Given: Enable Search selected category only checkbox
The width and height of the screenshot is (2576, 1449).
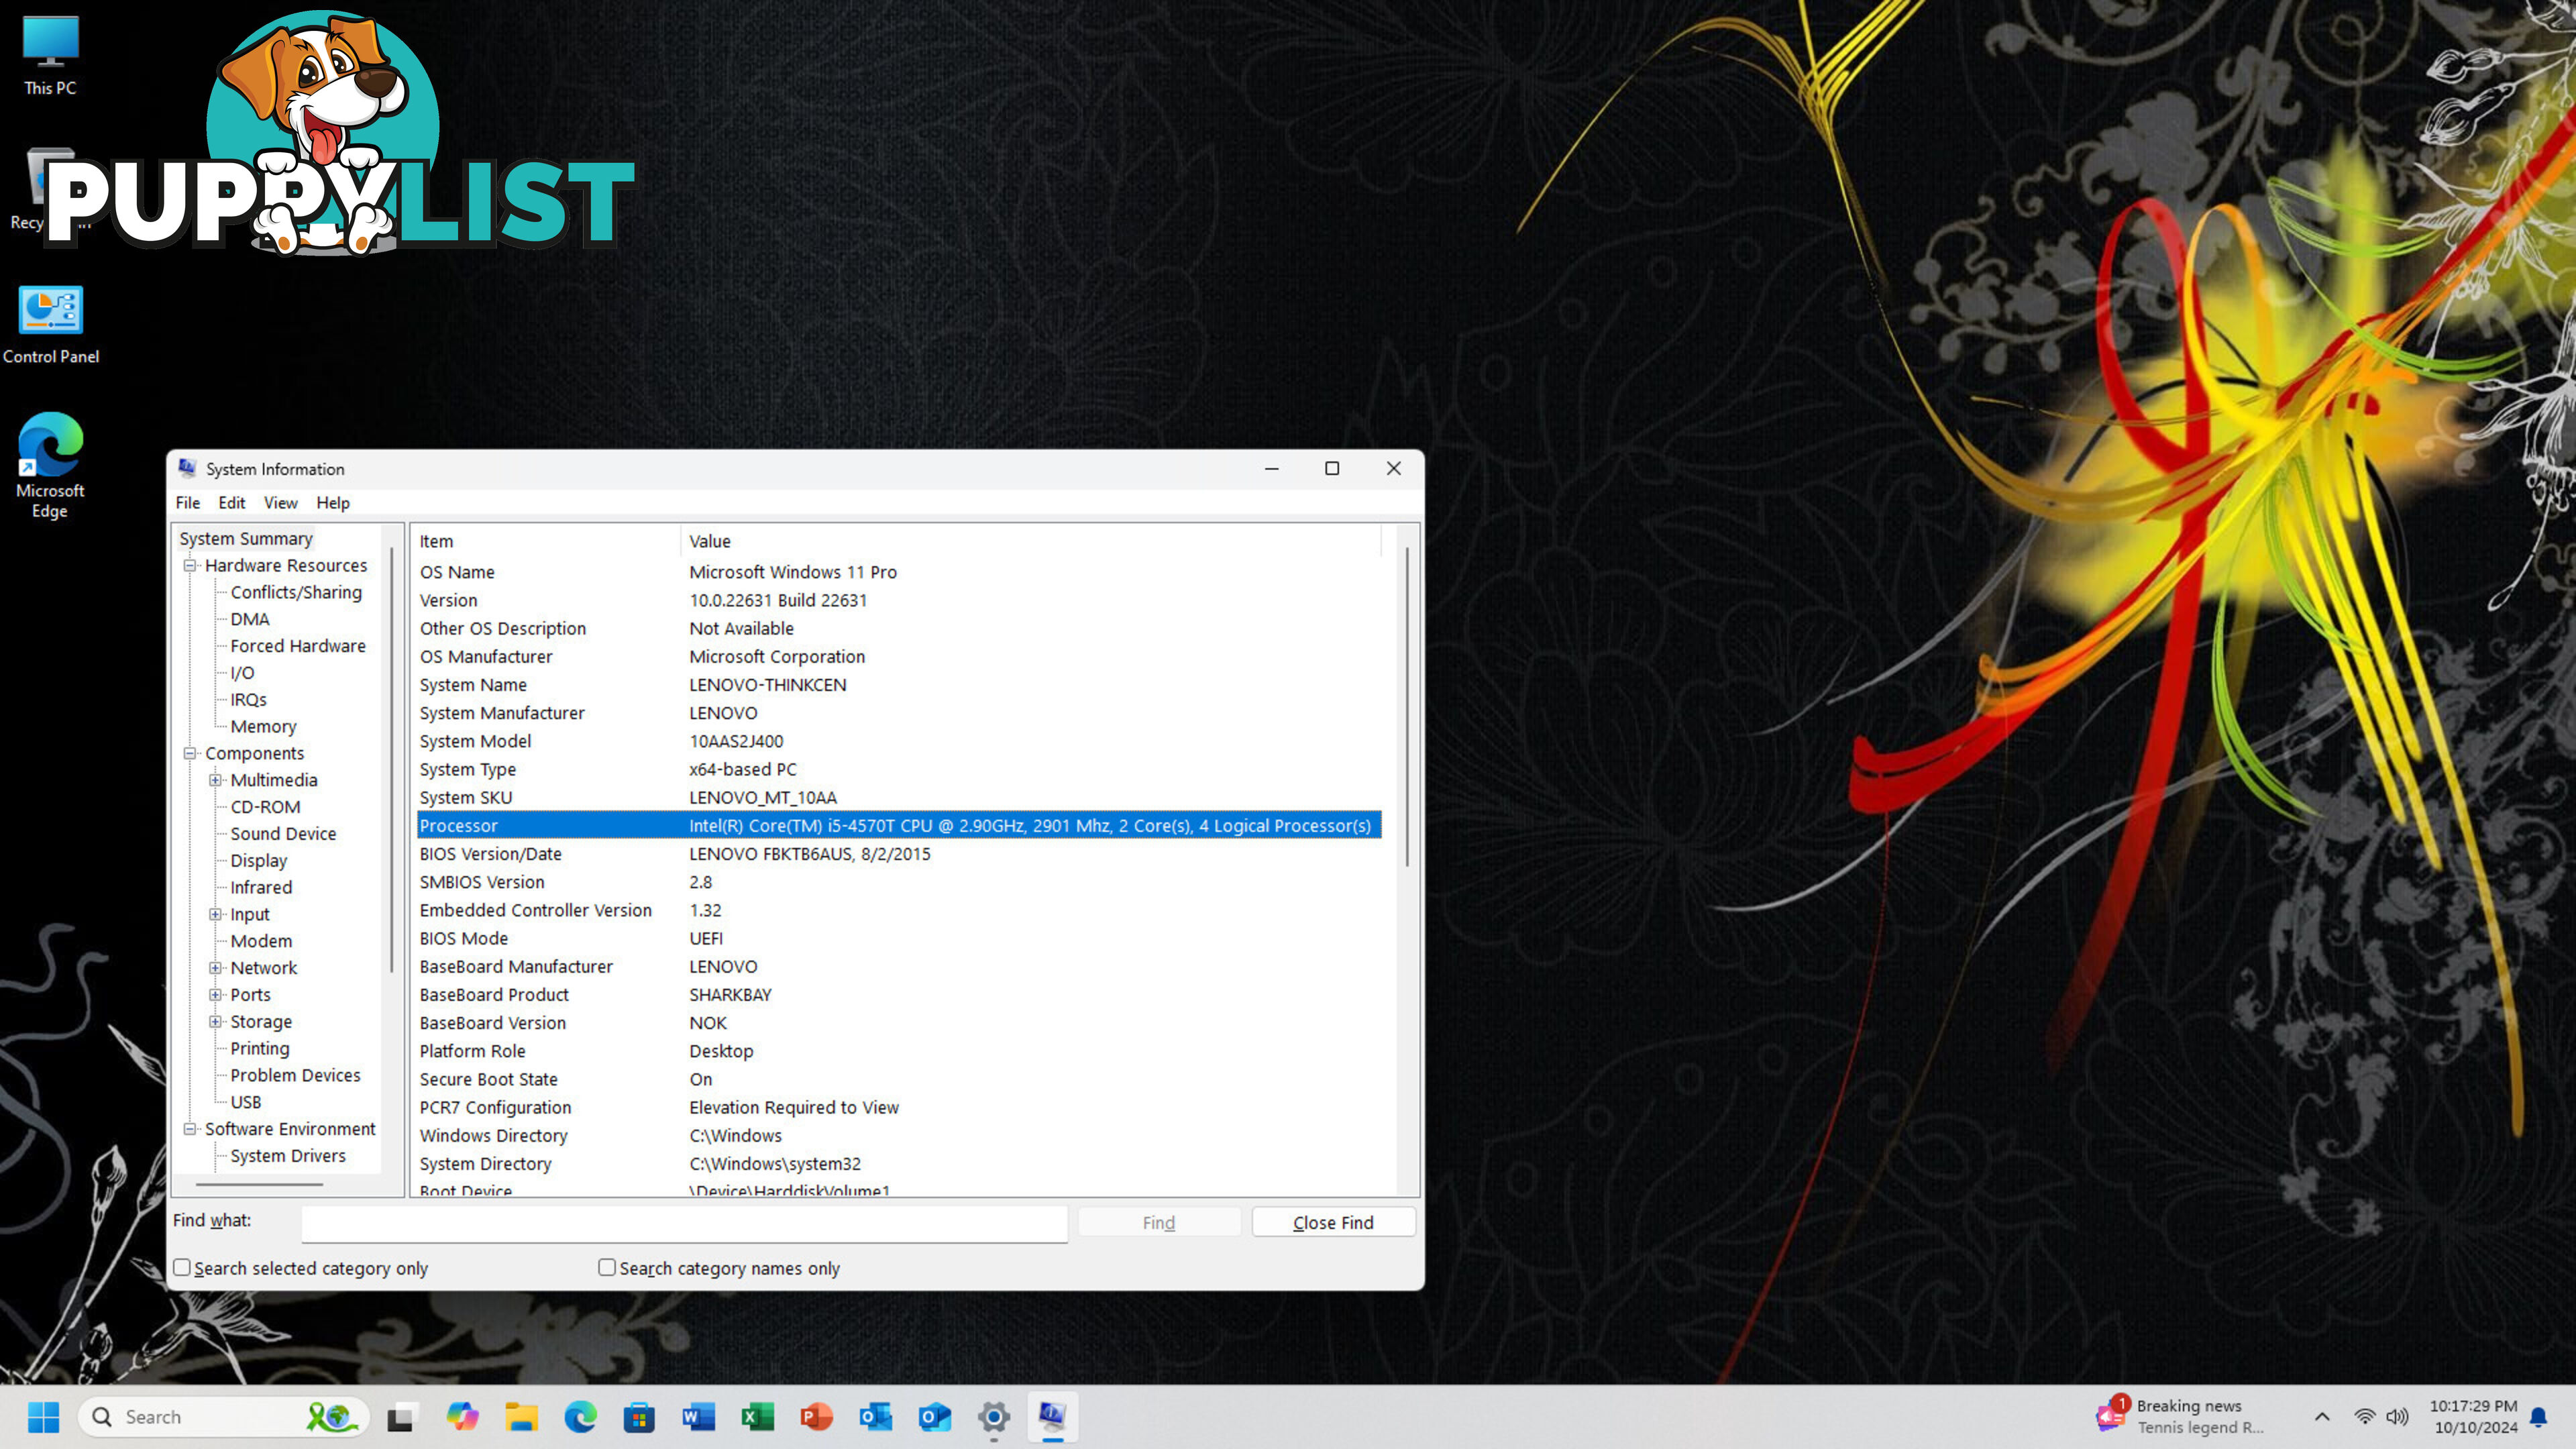Looking at the screenshot, I should pyautogui.click(x=182, y=1267).
